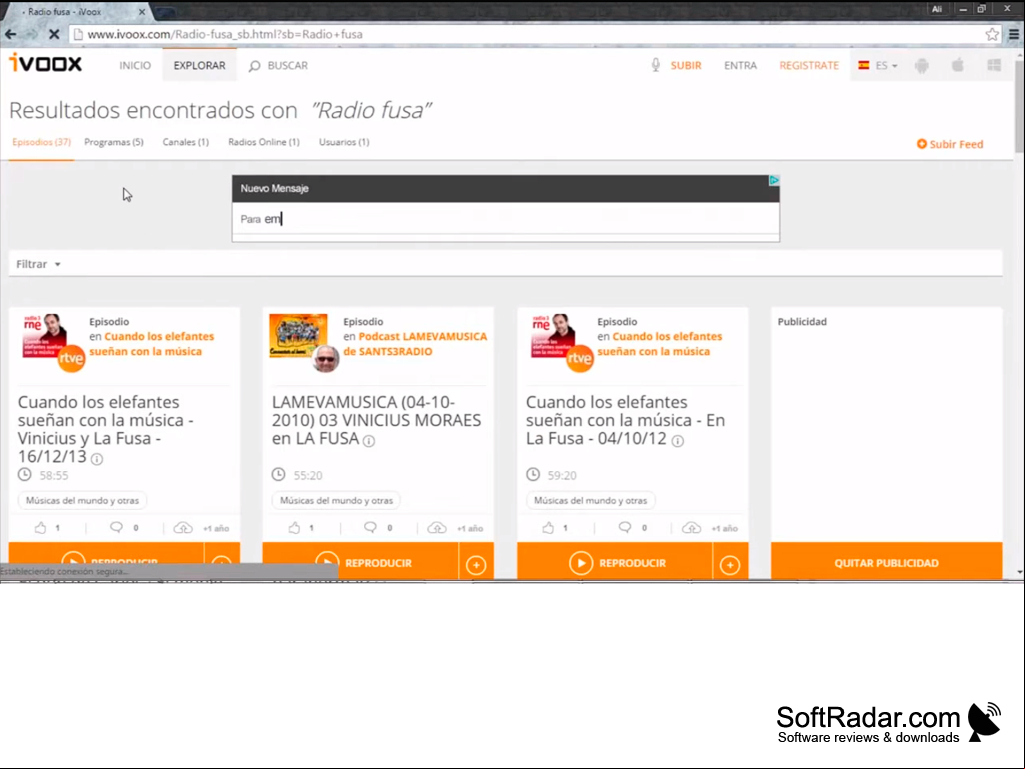Show info for Vinicius y La Fusa 16/12/13 title
The width and height of the screenshot is (1025, 769).
(97, 459)
